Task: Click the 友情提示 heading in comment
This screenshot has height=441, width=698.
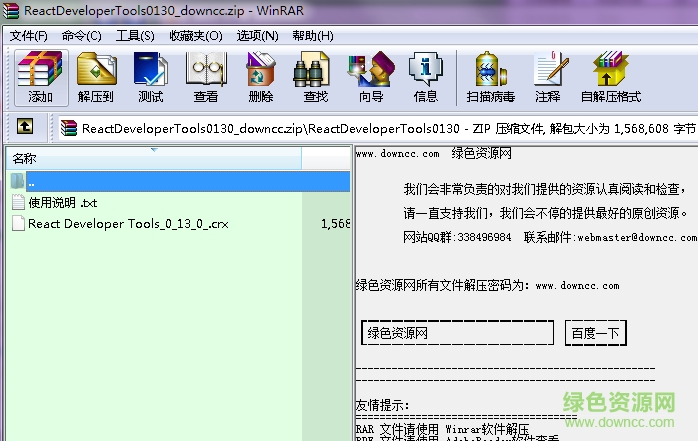Action: (382, 405)
